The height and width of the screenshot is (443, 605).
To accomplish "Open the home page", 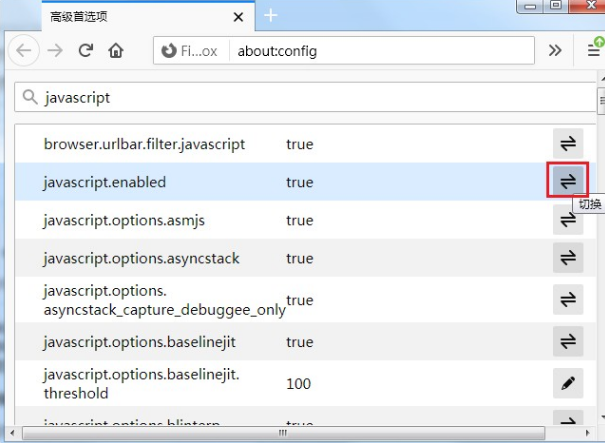I will click(116, 50).
